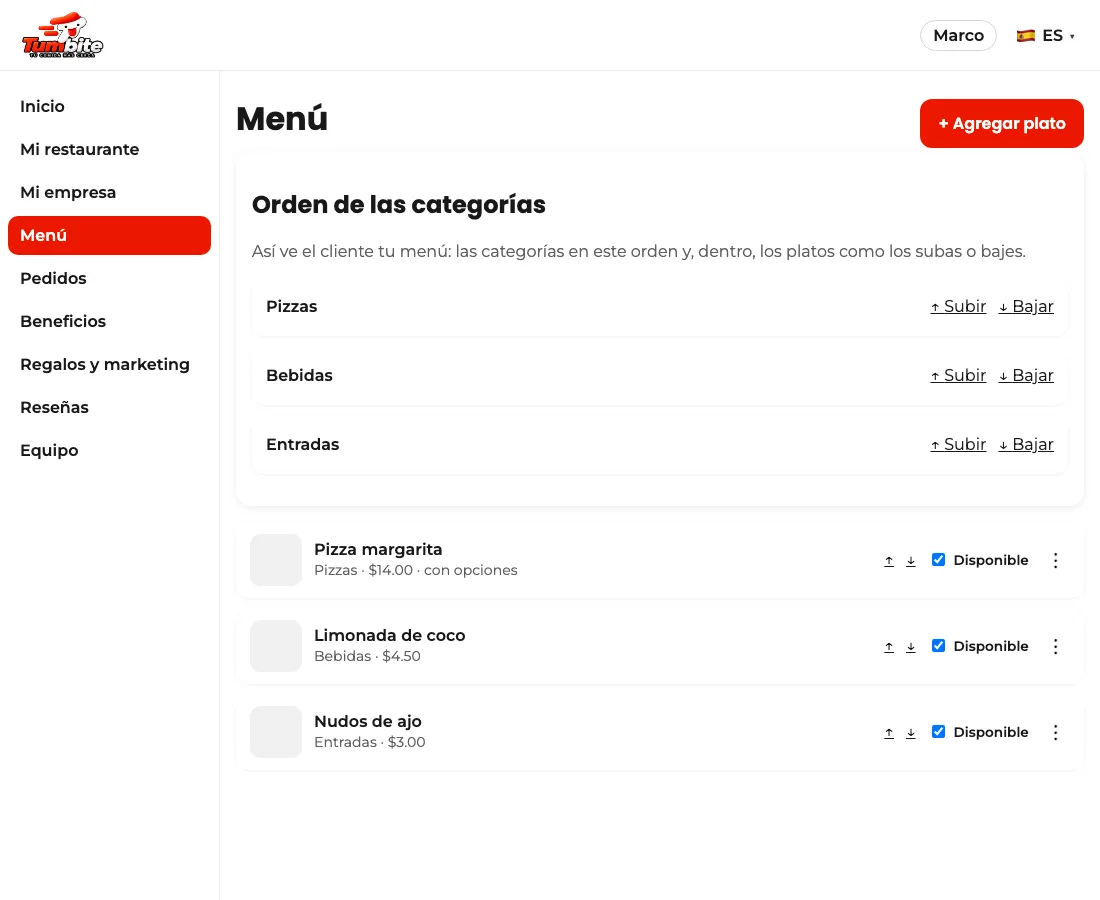Click 'Entradas · $3.00' text
The height and width of the screenshot is (900, 1100).
(x=370, y=742)
